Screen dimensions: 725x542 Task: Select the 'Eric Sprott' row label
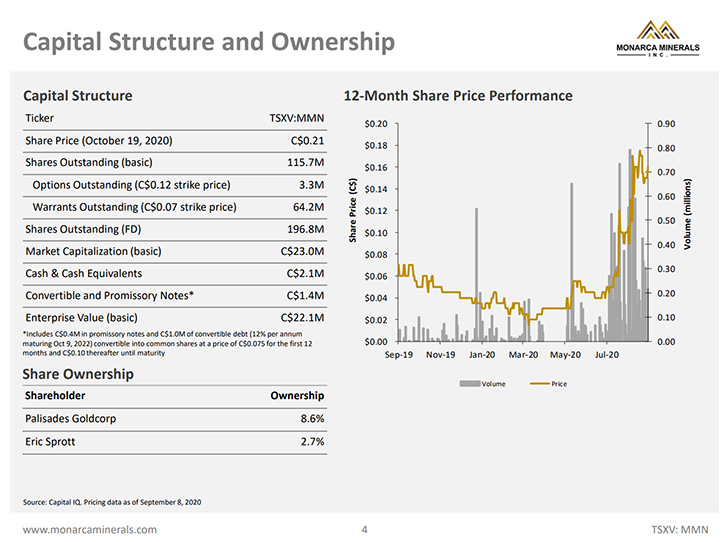click(x=50, y=442)
